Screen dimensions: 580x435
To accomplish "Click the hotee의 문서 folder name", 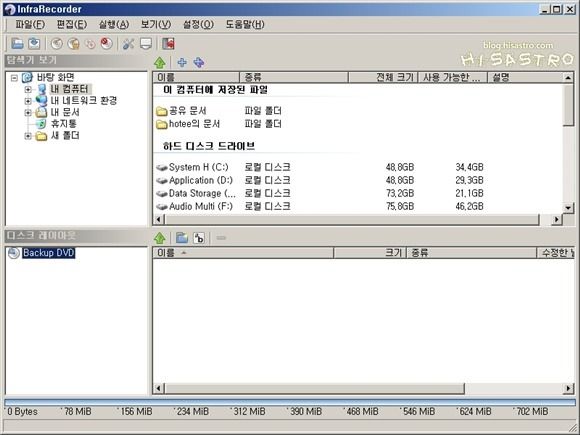I will 195,124.
